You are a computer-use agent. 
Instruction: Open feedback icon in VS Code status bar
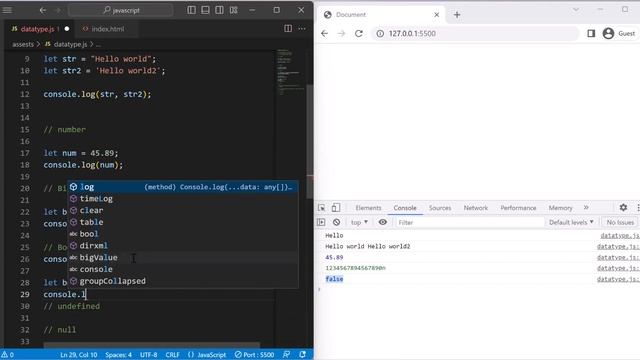[287, 355]
